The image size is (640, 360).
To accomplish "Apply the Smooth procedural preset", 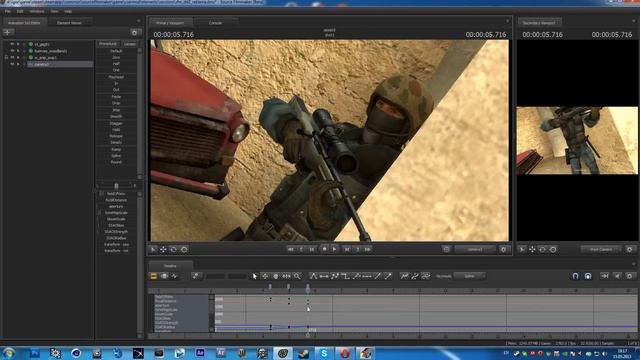I will point(116,116).
